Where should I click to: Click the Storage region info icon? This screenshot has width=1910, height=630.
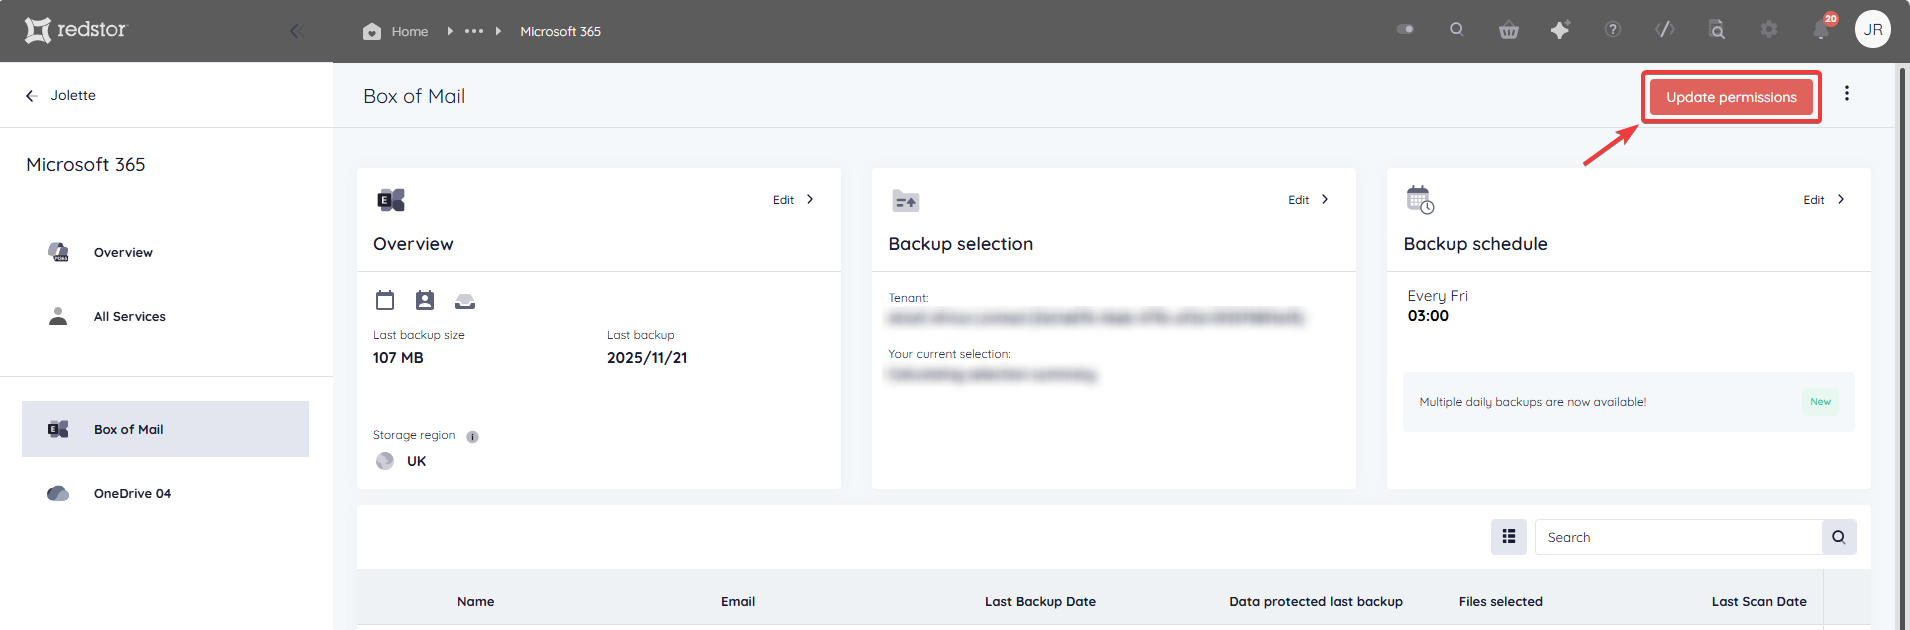point(472,436)
